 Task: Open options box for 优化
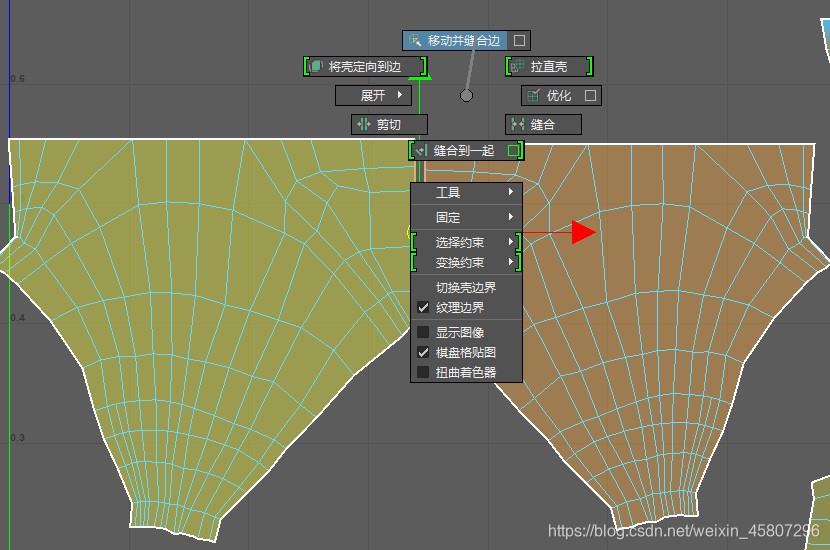point(590,95)
